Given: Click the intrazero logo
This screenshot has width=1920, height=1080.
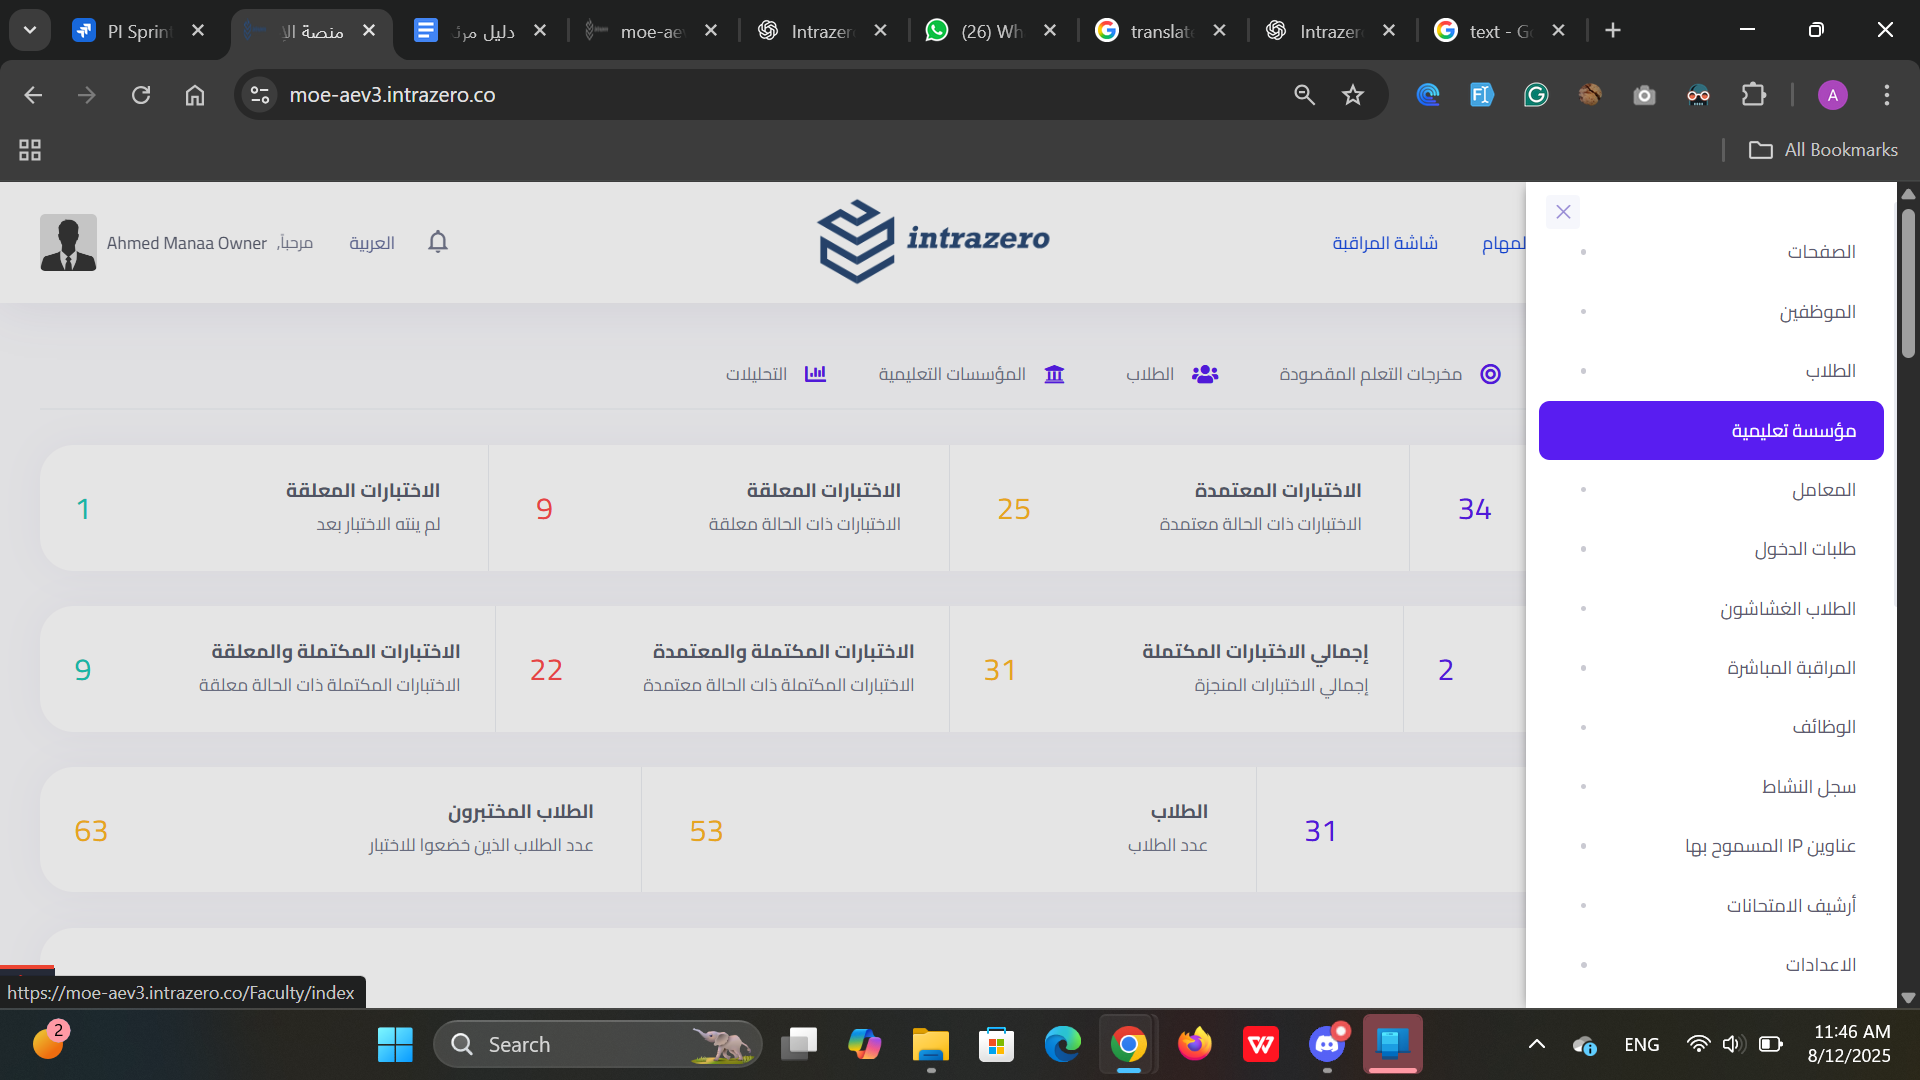Looking at the screenshot, I should click(934, 241).
